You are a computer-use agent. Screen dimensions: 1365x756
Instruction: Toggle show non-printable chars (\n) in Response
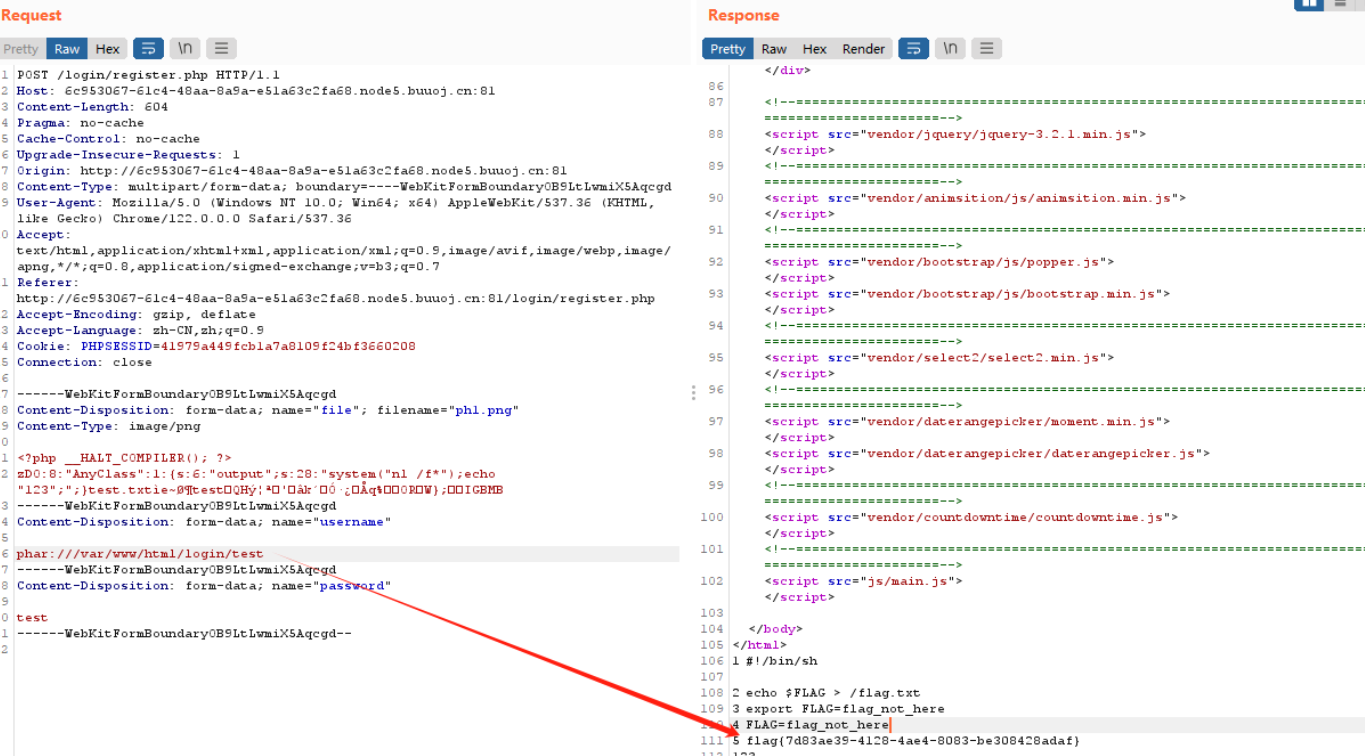point(950,48)
